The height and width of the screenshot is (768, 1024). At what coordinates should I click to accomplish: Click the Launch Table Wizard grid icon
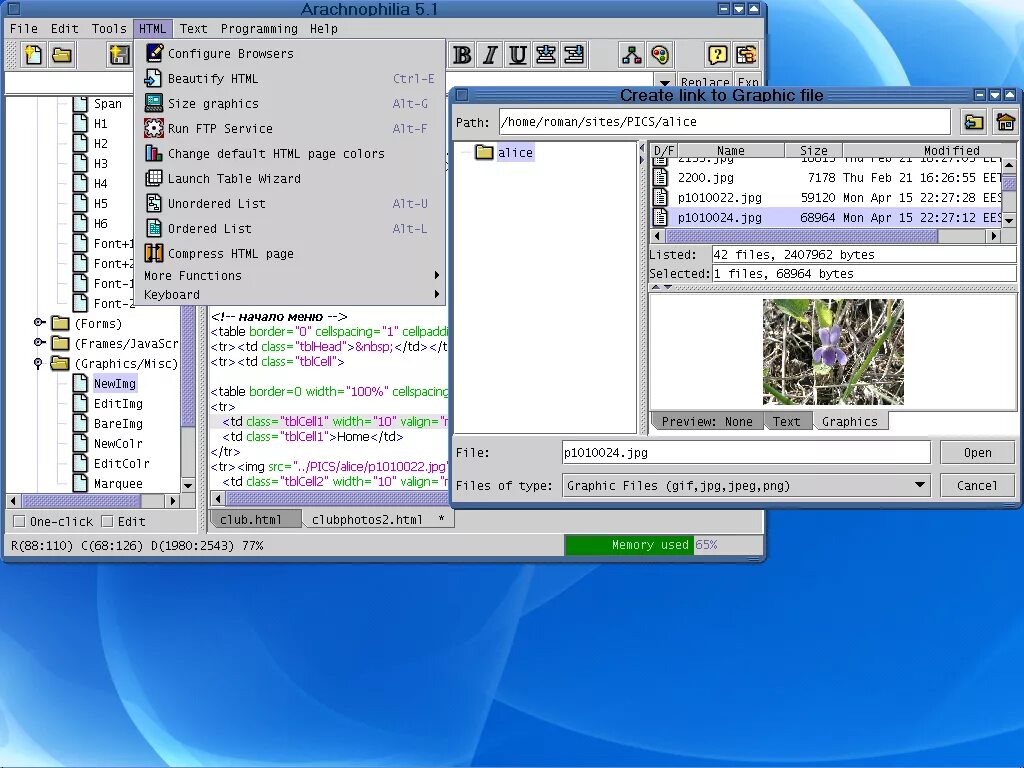coord(154,178)
